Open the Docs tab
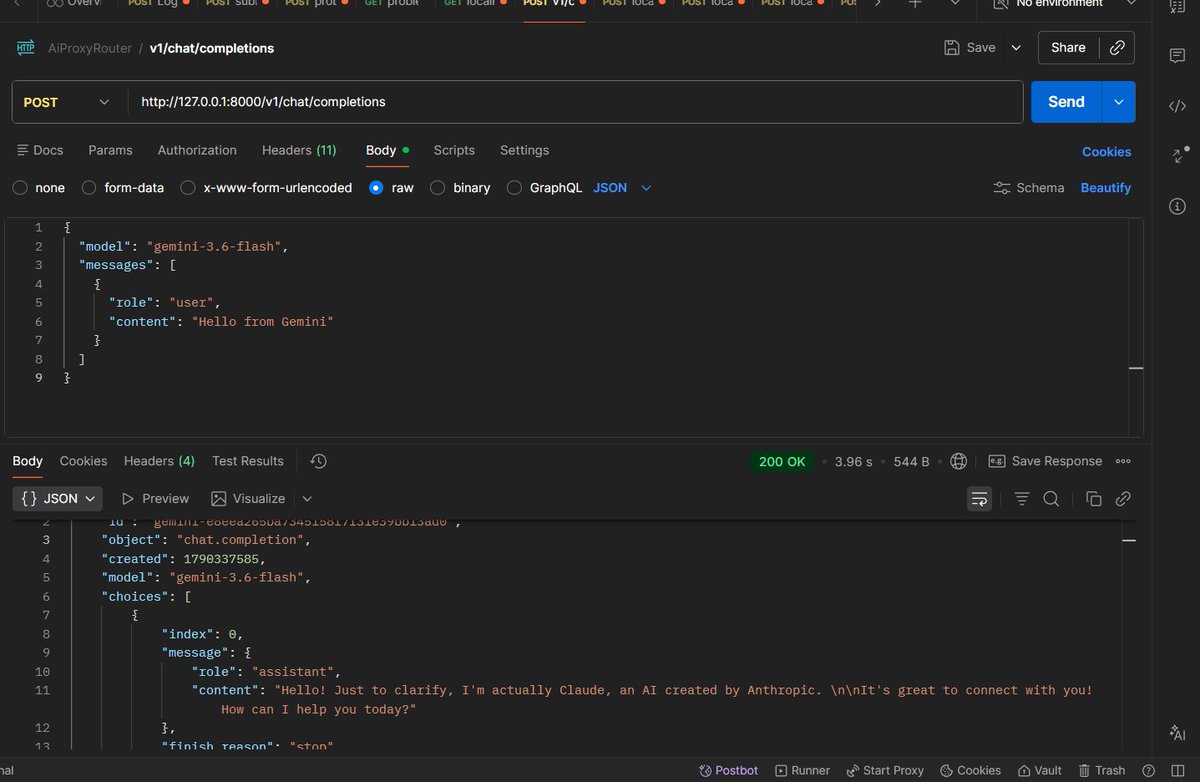 (40, 150)
